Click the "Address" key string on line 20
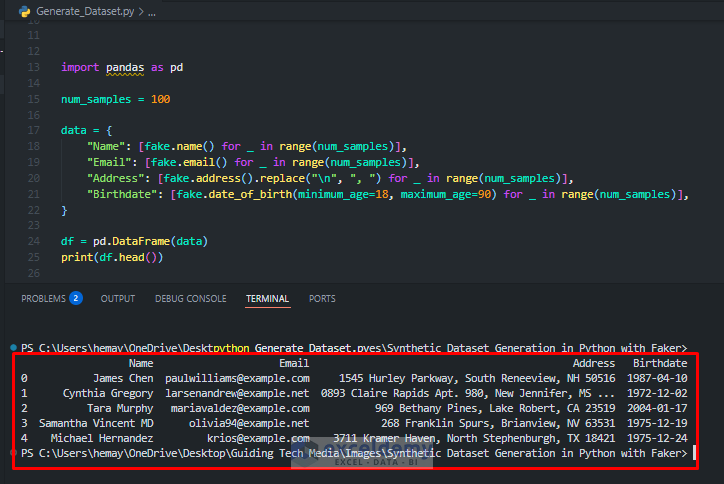Image resolution: width=724 pixels, height=484 pixels. point(115,178)
